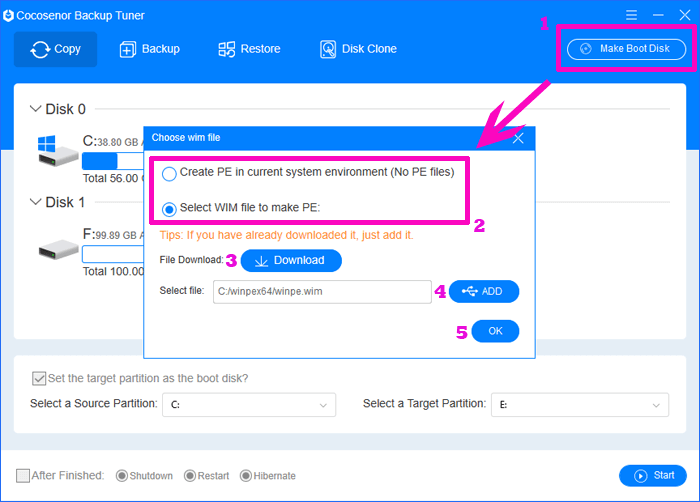The width and height of the screenshot is (700, 502).
Task: Toggle Set the target partition as boot disk
Action: click(39, 378)
